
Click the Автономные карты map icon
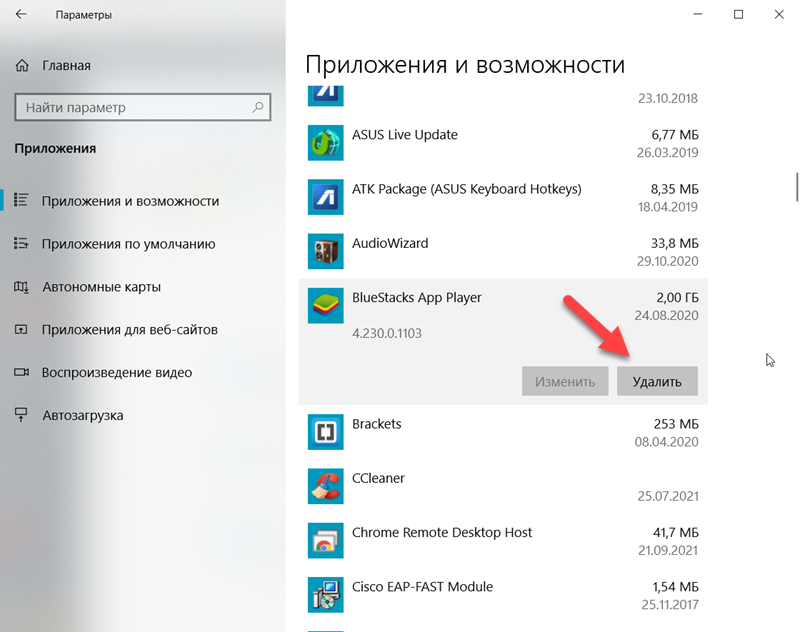pos(21,287)
